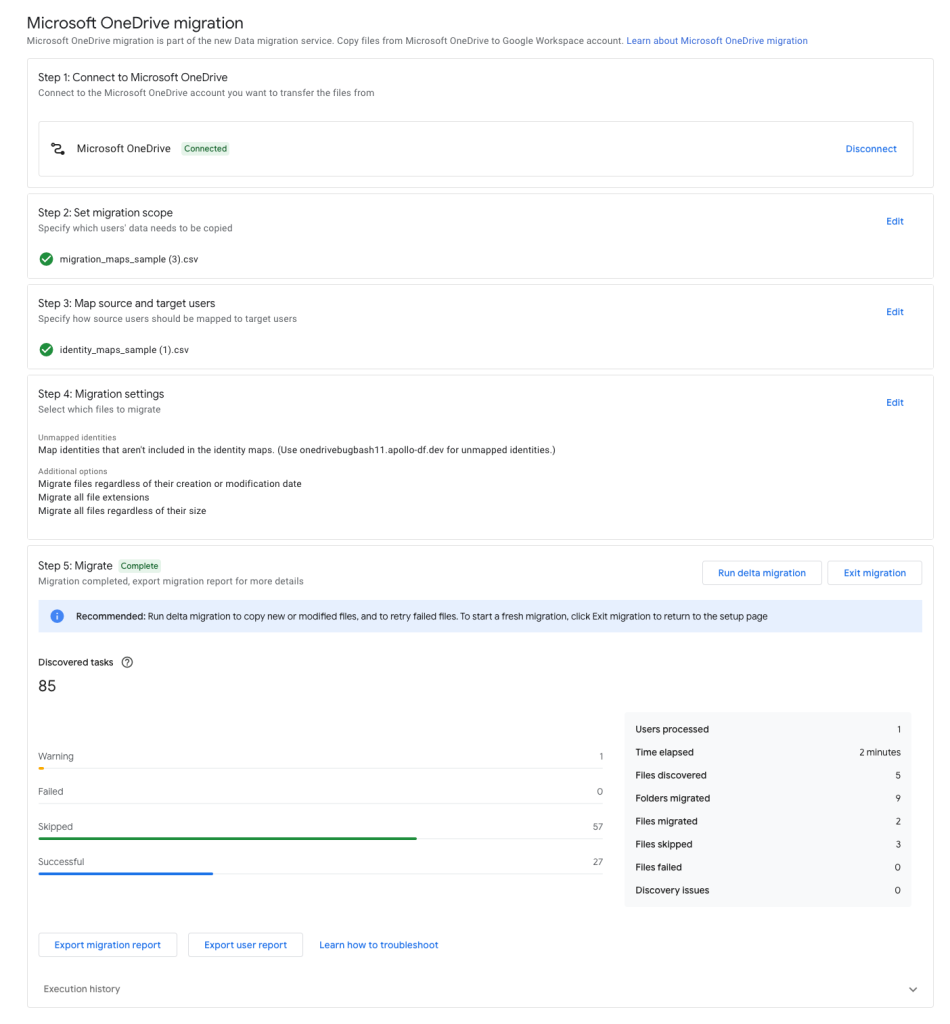This screenshot has width=950, height=1024.
Task: Disconnect the Microsoft OneDrive account
Action: point(870,149)
